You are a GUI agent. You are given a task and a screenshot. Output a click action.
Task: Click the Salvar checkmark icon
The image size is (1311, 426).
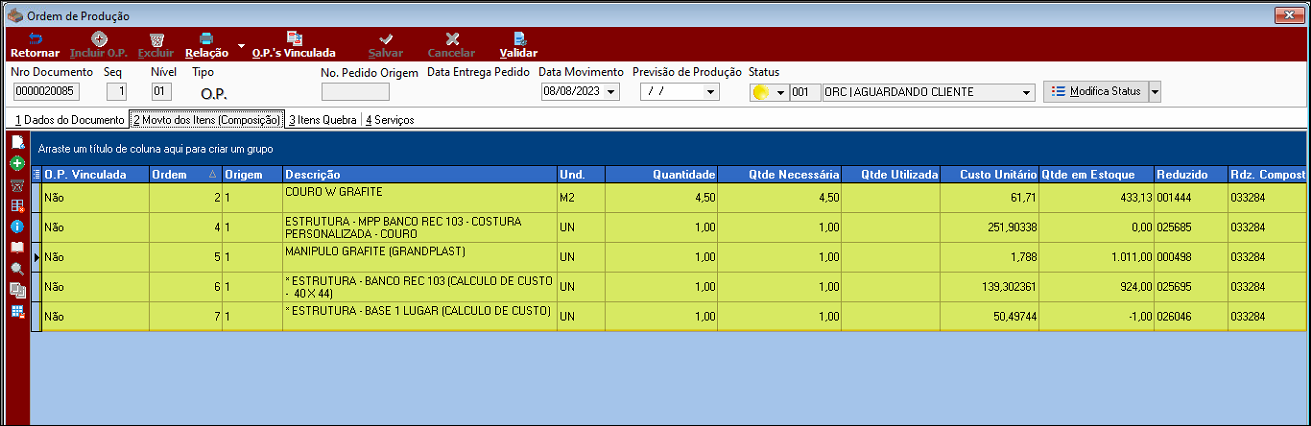pos(386,39)
